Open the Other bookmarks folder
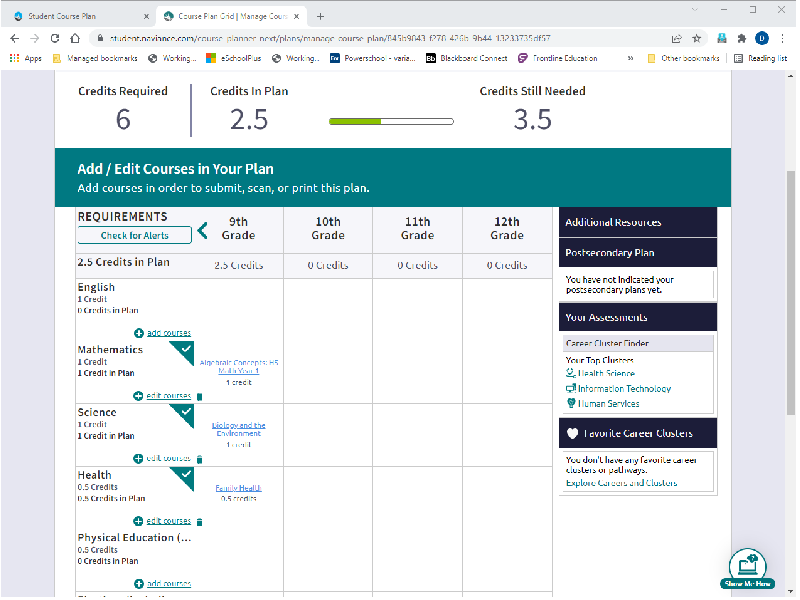The image size is (800, 600). [684, 58]
